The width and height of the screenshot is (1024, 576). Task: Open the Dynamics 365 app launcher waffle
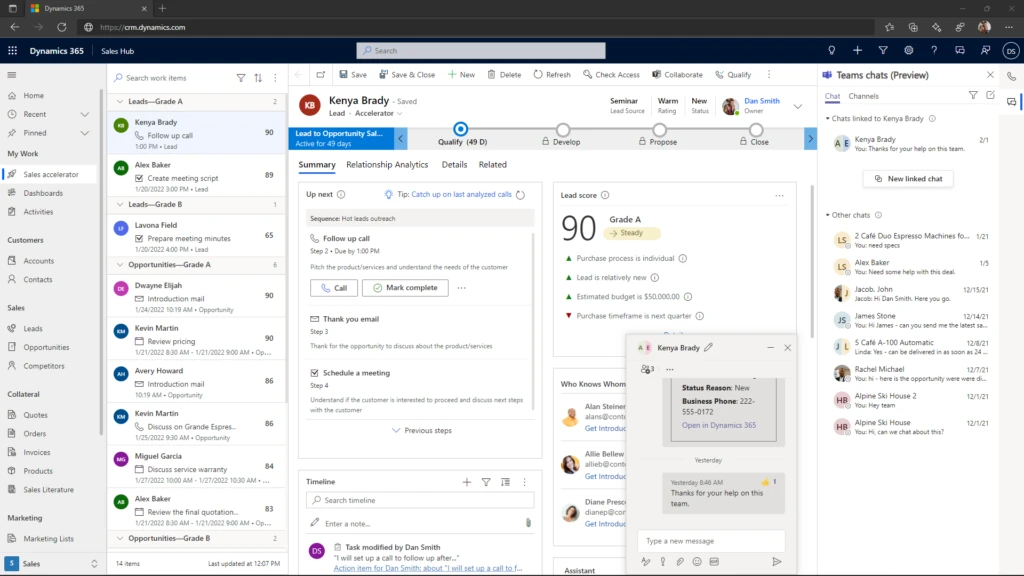click(12, 50)
